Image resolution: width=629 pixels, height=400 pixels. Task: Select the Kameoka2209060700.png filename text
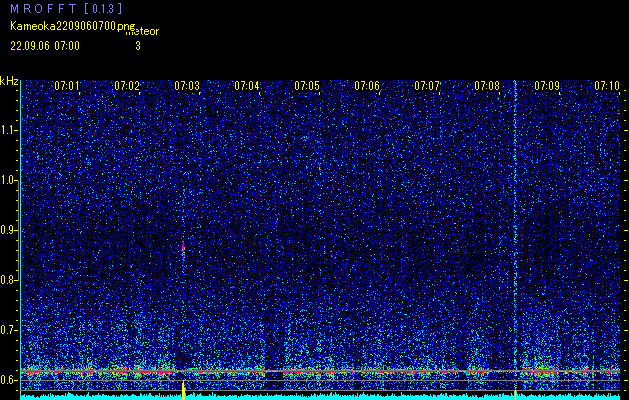pyautogui.click(x=74, y=26)
